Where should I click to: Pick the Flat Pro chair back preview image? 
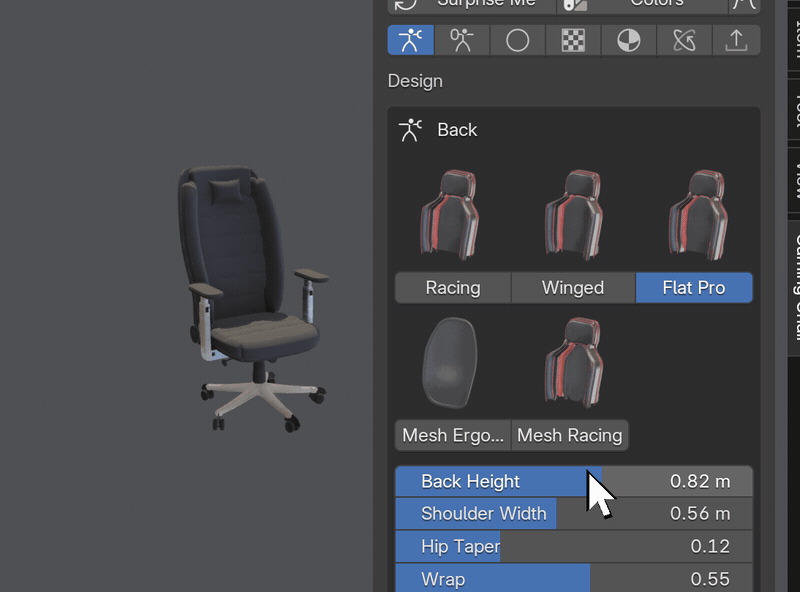point(698,214)
